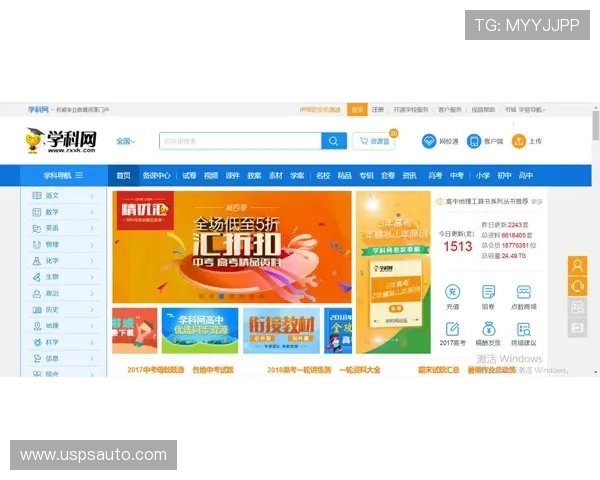Click the 2017中考母题题源 link
Viewport: 600px width, 480px height.
(x=156, y=370)
